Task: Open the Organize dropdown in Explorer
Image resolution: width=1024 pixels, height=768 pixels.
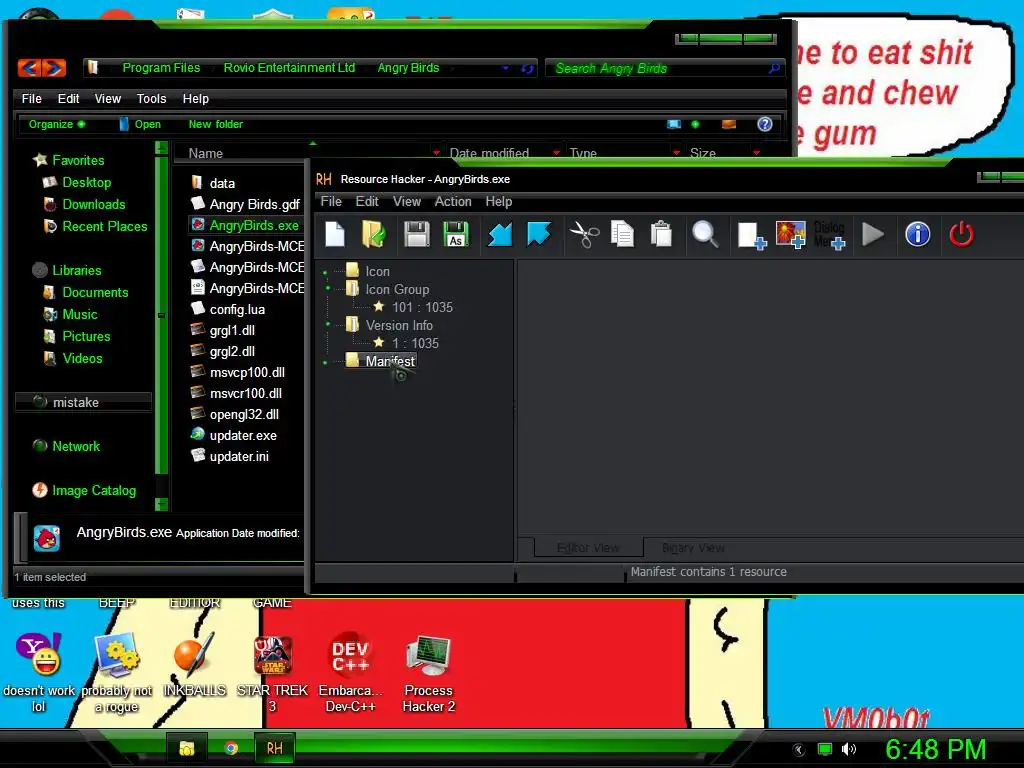Action: click(56, 124)
